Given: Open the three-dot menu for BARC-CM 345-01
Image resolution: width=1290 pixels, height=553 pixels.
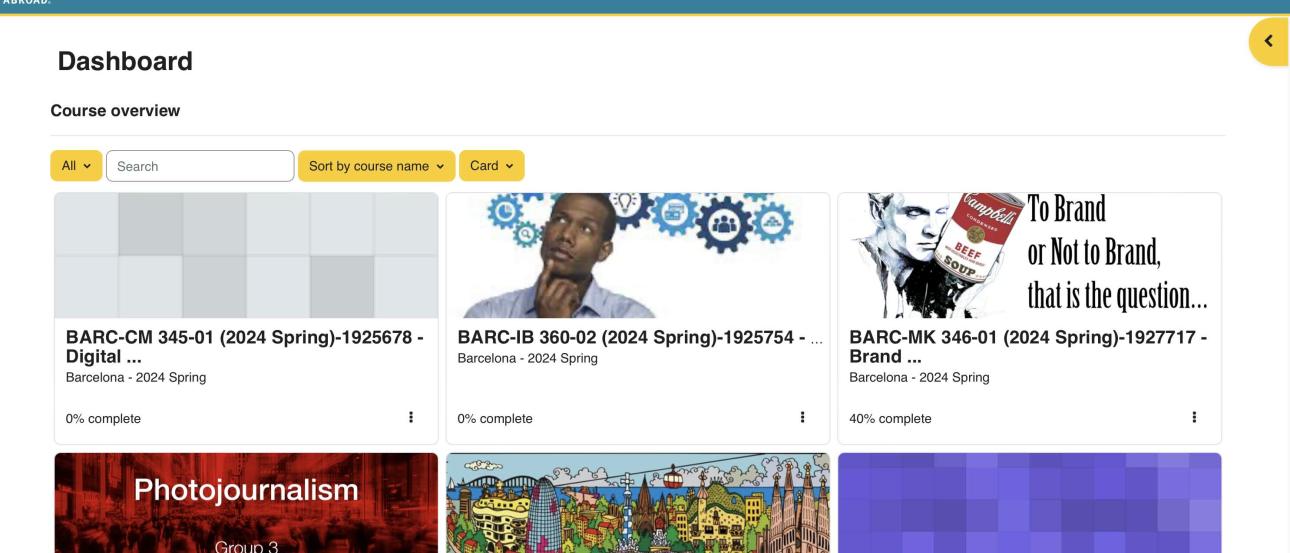Looking at the screenshot, I should pyautogui.click(x=411, y=418).
